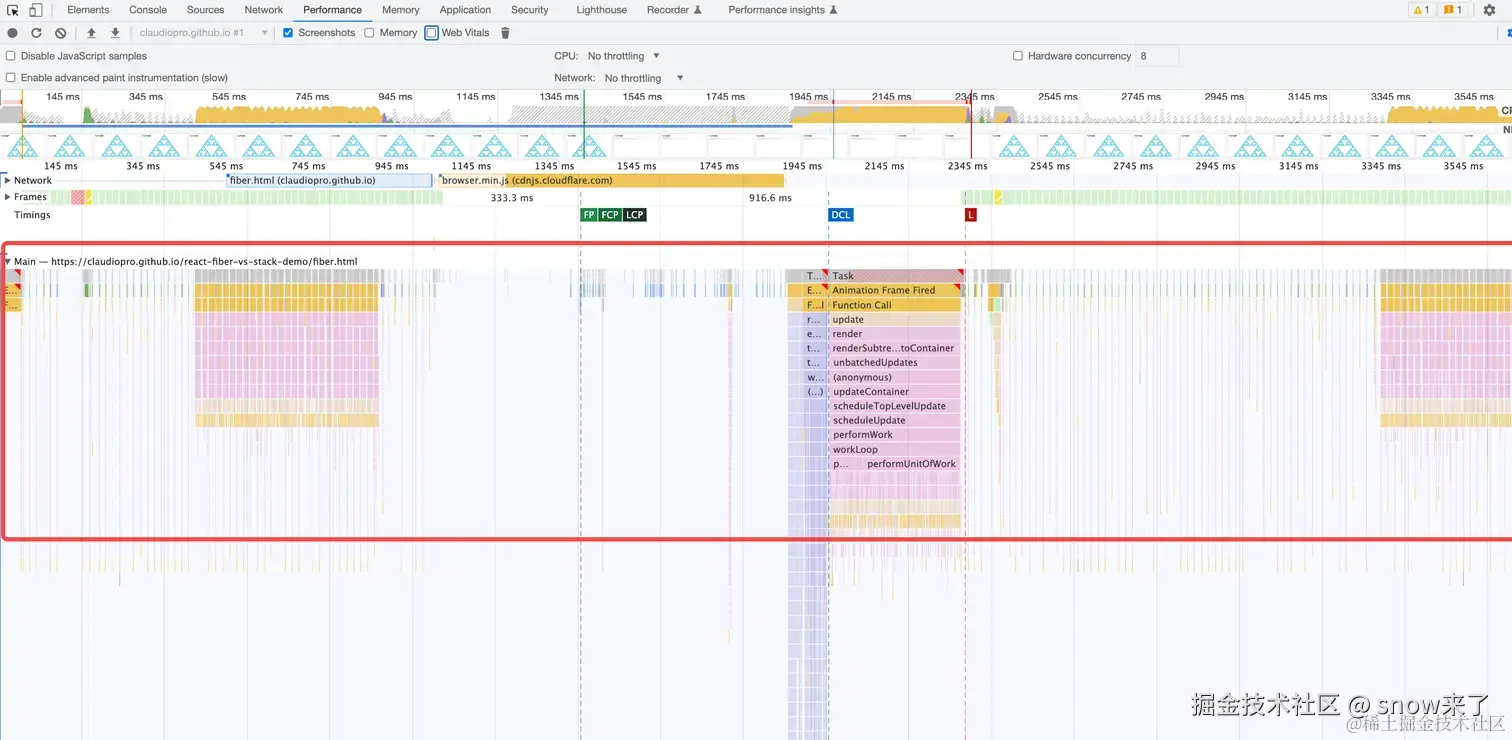Enable the Memory checkbox in the toolbar

click(x=369, y=33)
